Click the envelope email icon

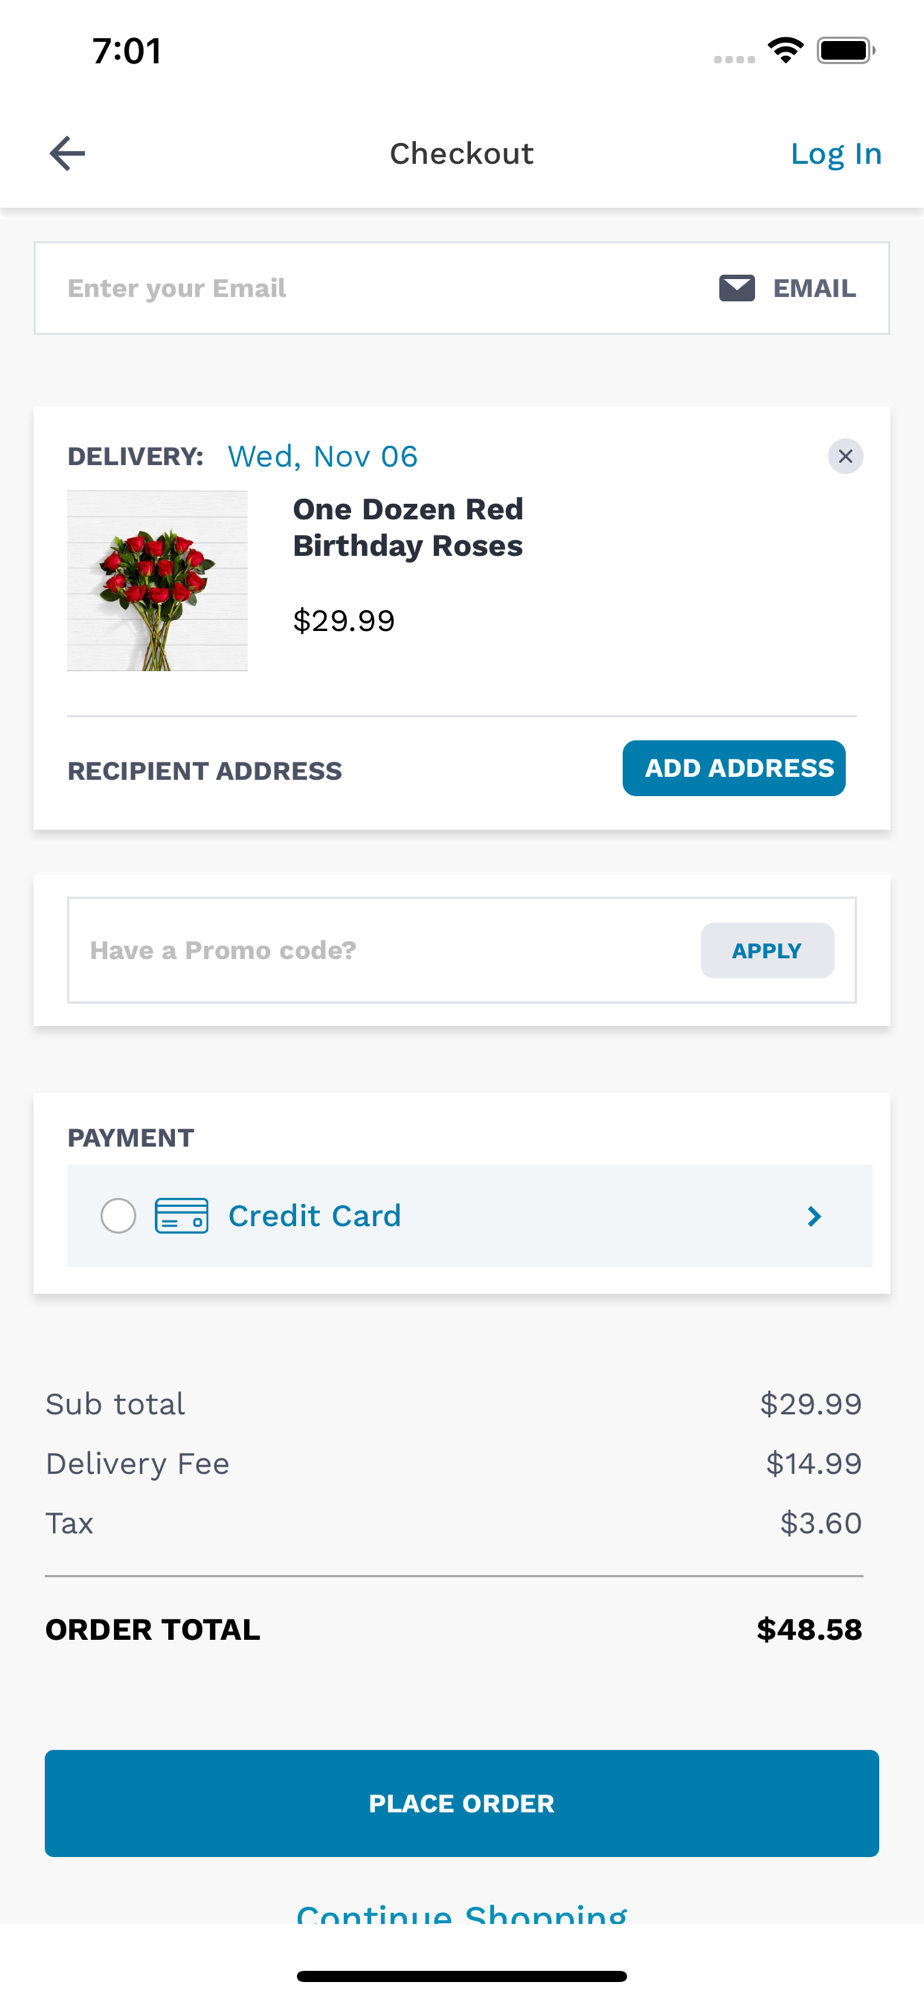pos(737,288)
